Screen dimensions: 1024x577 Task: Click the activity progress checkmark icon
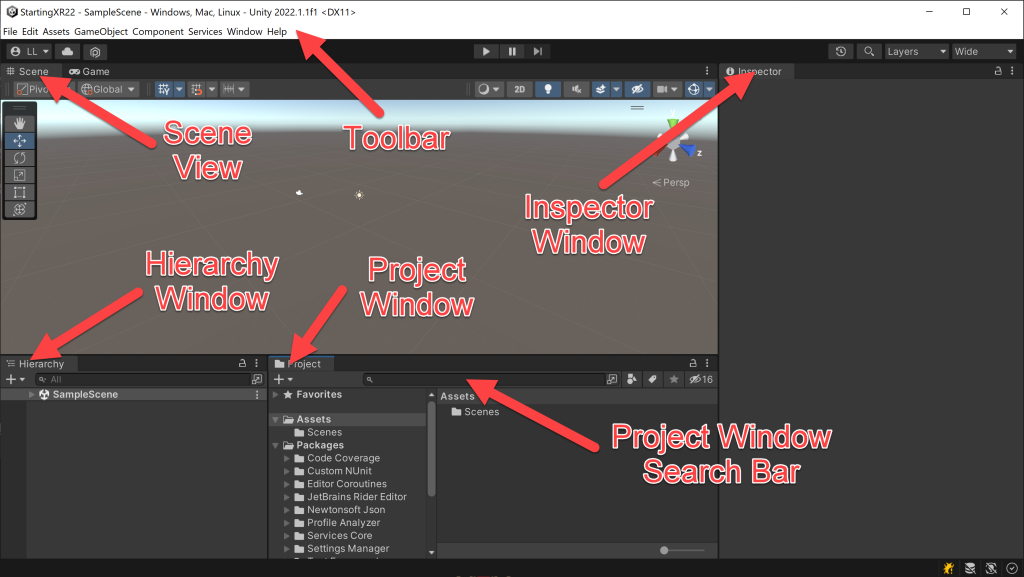1012,568
